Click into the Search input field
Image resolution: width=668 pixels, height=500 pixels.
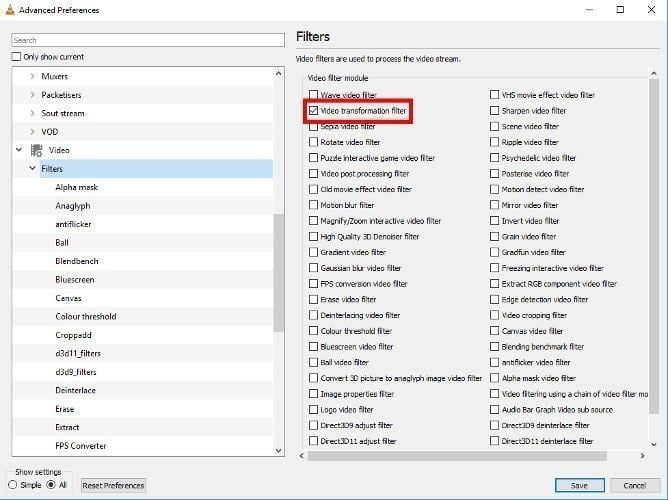click(x=148, y=40)
